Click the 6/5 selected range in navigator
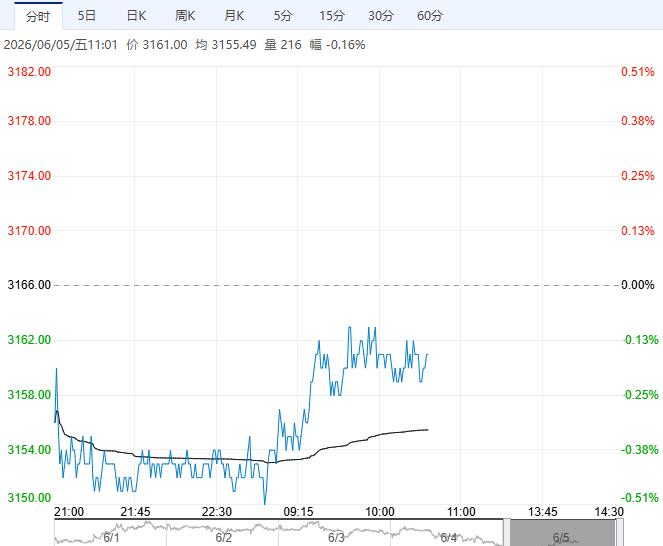 (563, 533)
